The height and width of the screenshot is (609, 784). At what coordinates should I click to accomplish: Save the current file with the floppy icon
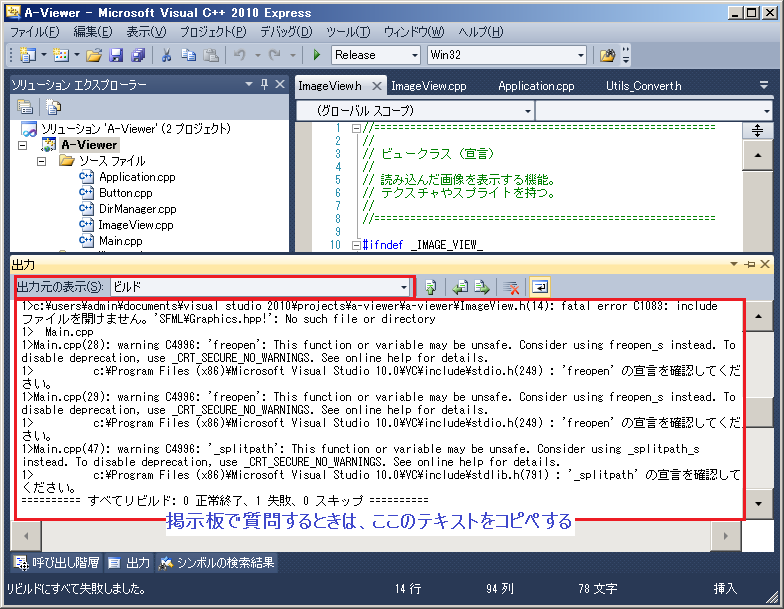116,55
